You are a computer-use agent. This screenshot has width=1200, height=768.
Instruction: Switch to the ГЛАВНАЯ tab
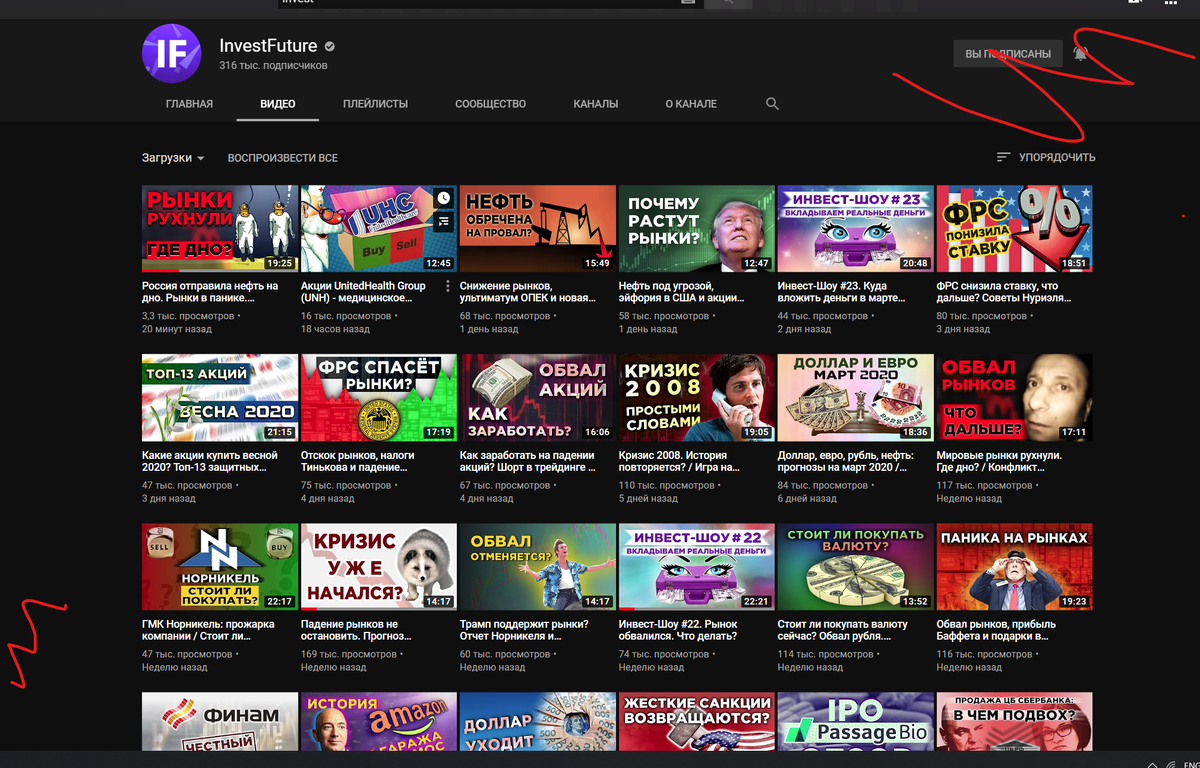tap(189, 104)
